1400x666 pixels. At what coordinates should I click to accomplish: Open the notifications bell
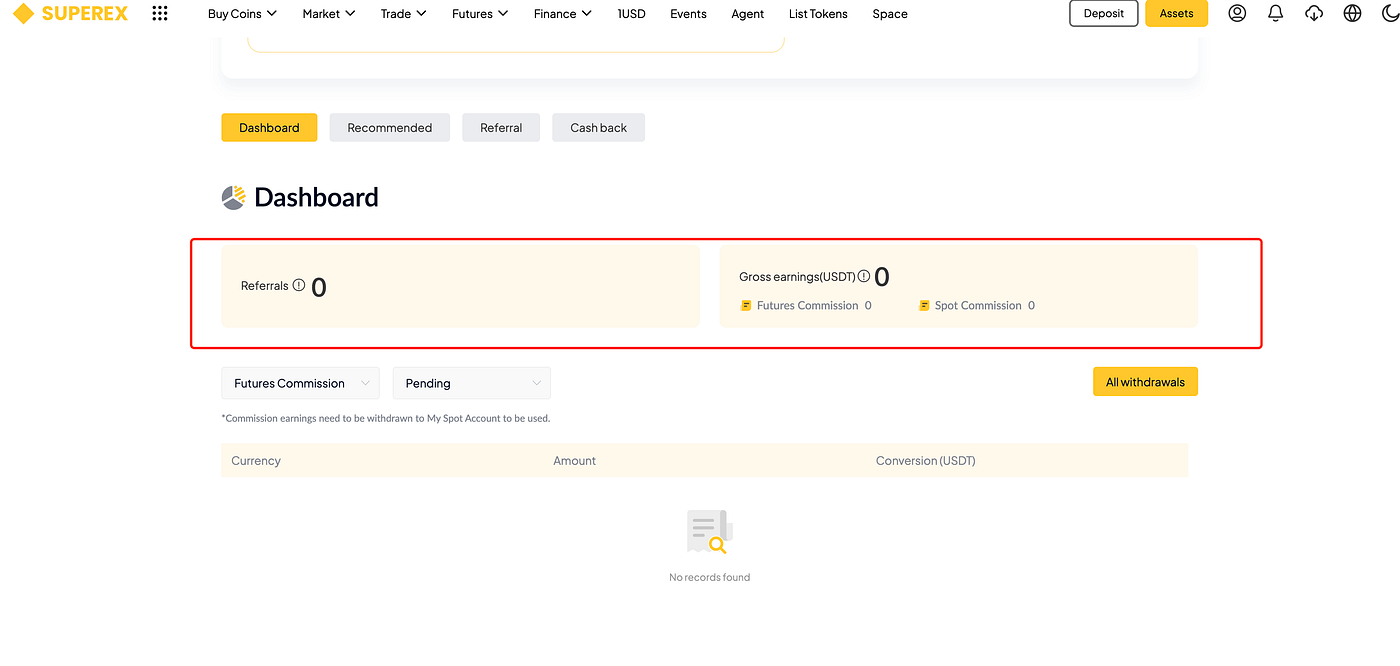(x=1275, y=13)
